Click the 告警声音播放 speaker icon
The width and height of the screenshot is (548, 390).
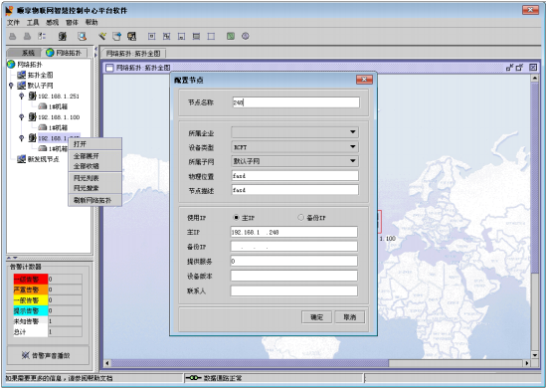click(26, 355)
